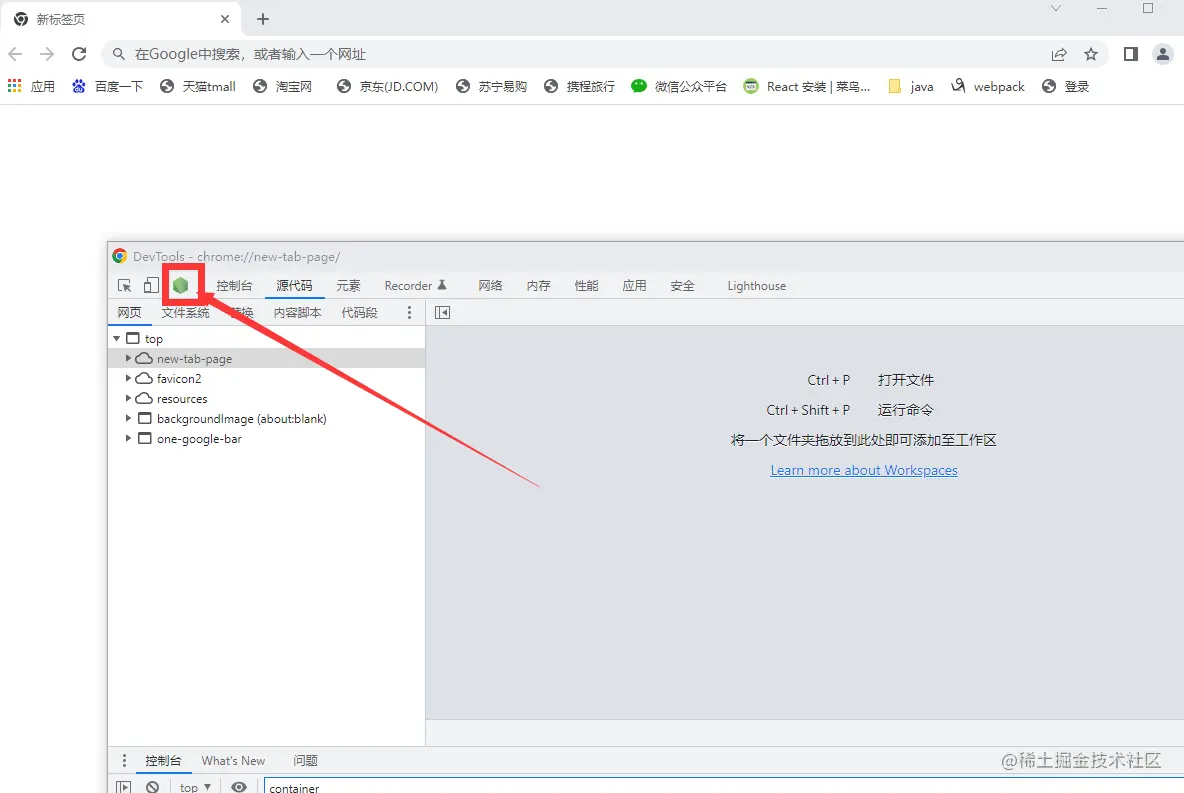Close the 新标签页 tab
The height and width of the screenshot is (793, 1184).
pyautogui.click(x=225, y=19)
